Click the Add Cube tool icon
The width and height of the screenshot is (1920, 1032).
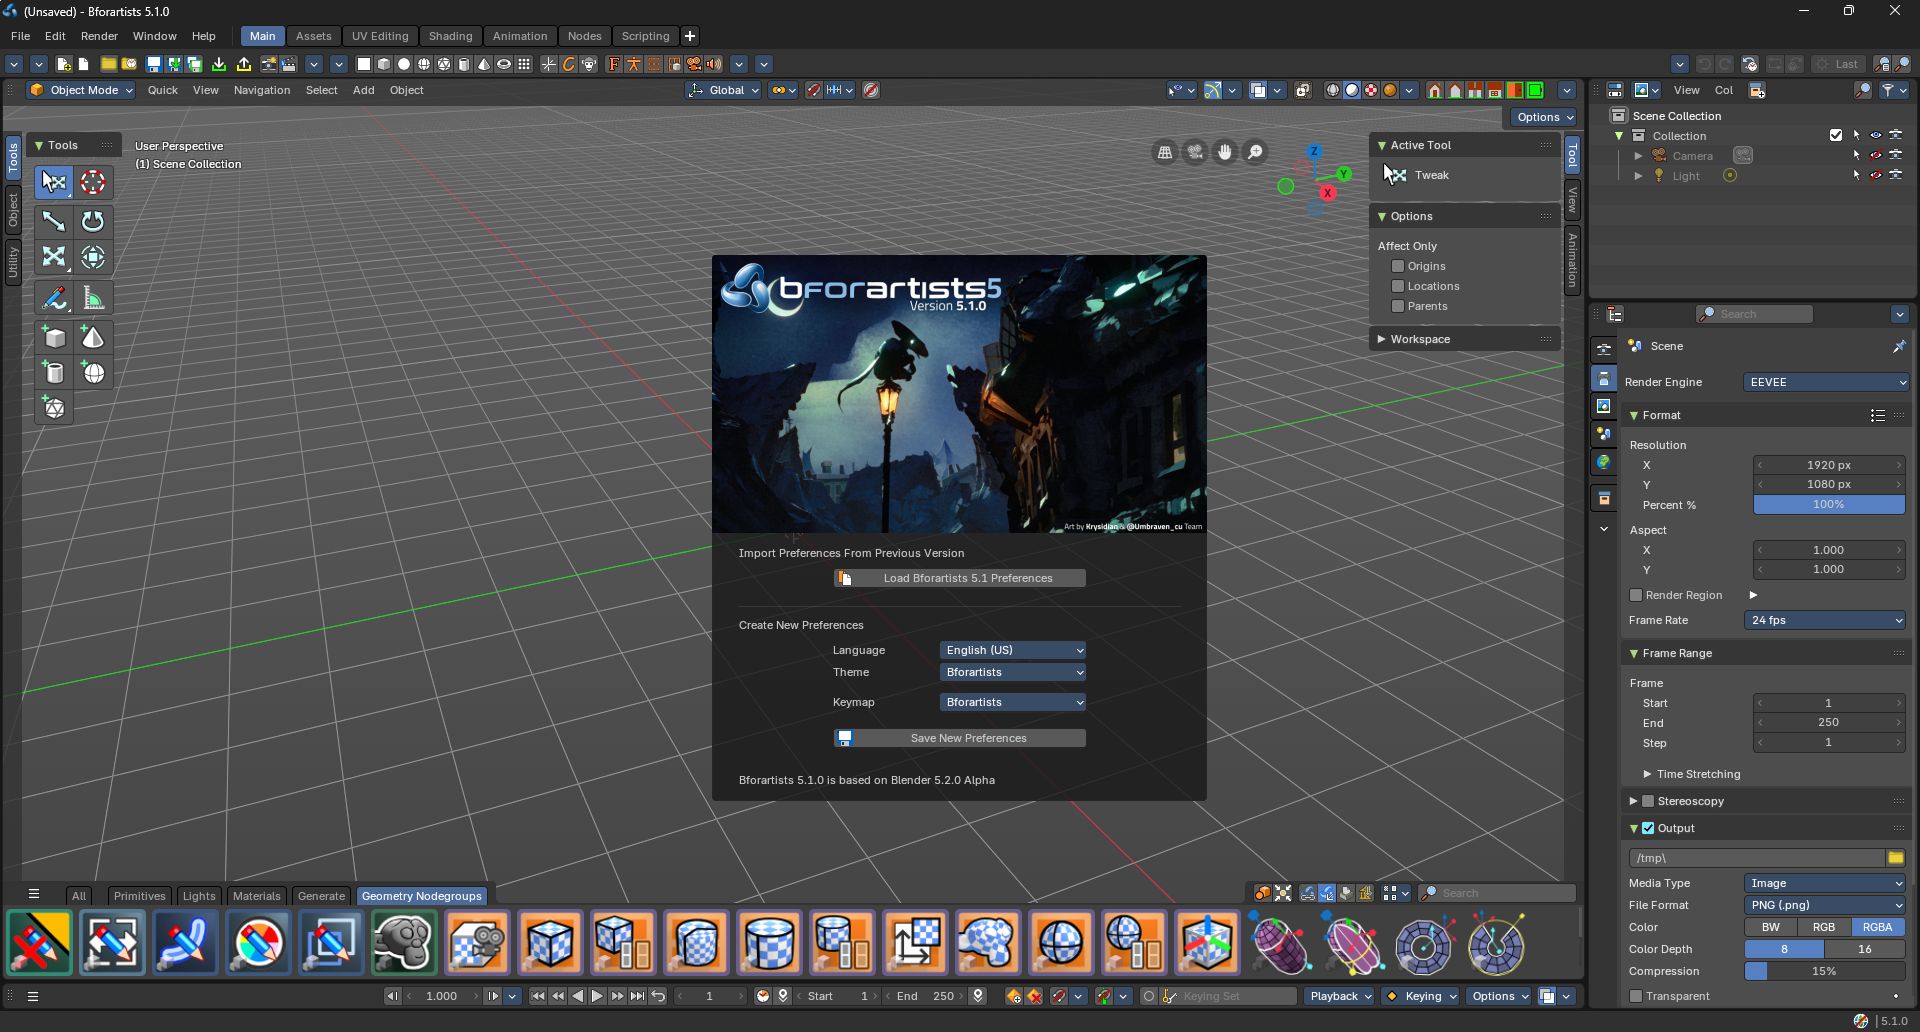click(x=54, y=337)
